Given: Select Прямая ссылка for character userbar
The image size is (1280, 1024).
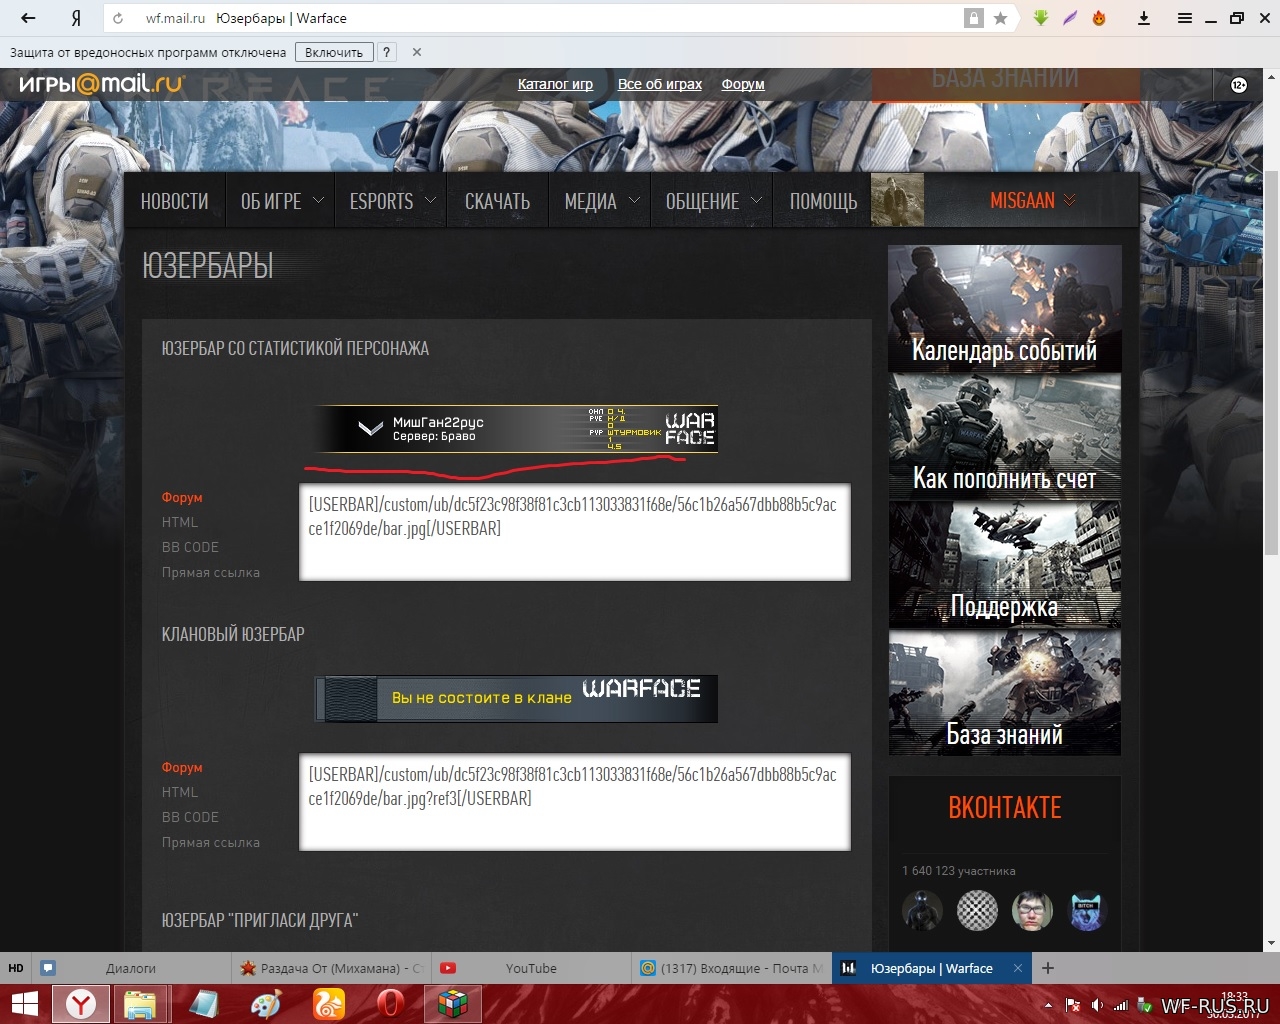Looking at the screenshot, I should (211, 572).
